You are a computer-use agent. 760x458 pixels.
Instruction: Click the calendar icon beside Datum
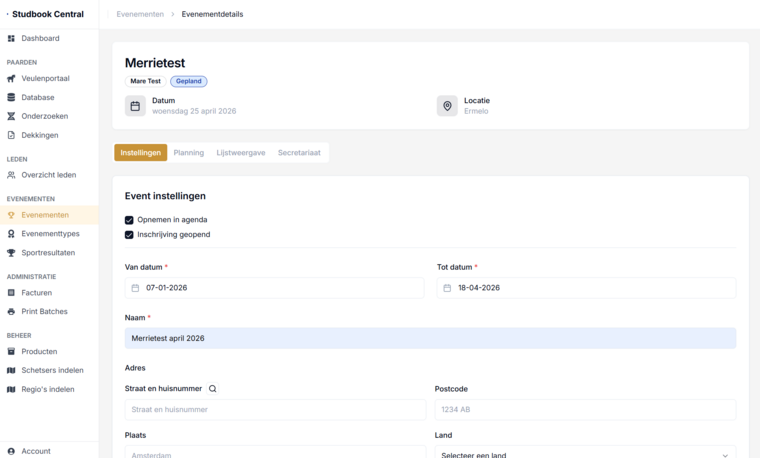[135, 106]
